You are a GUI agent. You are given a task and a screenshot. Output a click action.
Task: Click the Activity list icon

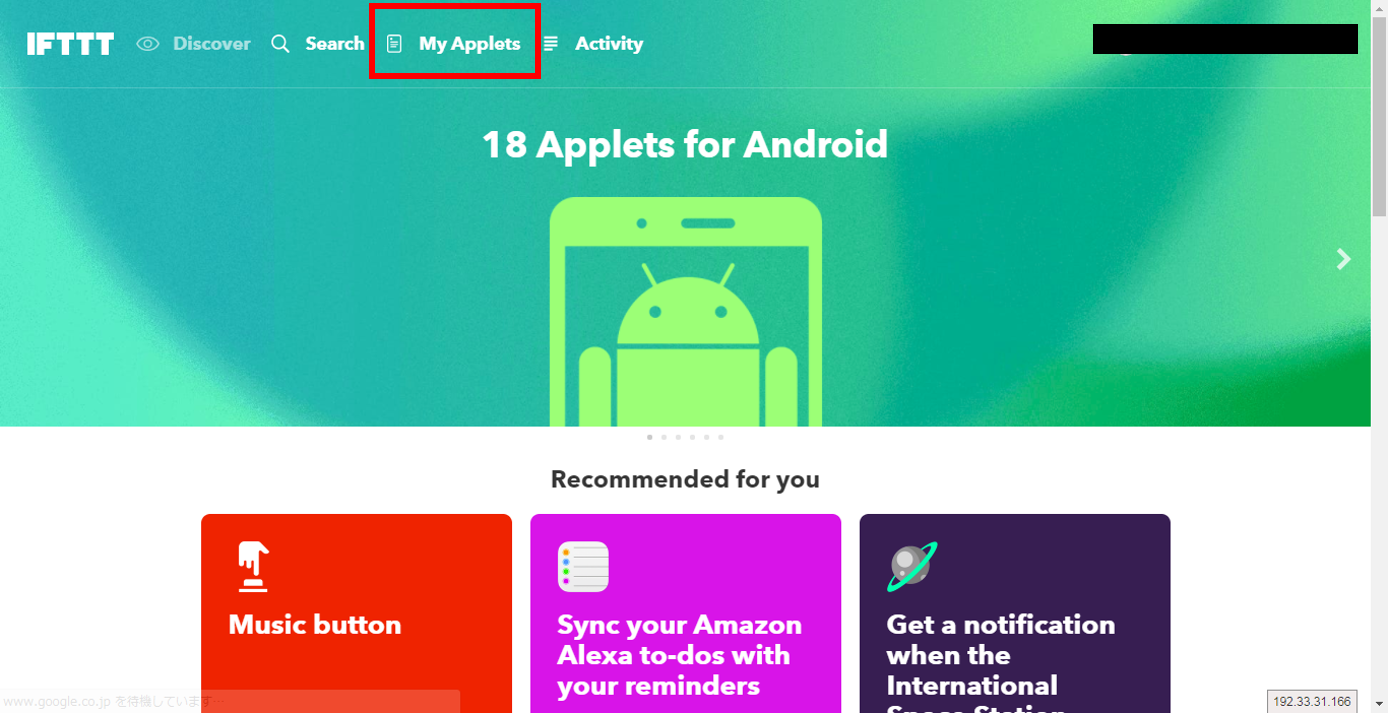point(551,44)
